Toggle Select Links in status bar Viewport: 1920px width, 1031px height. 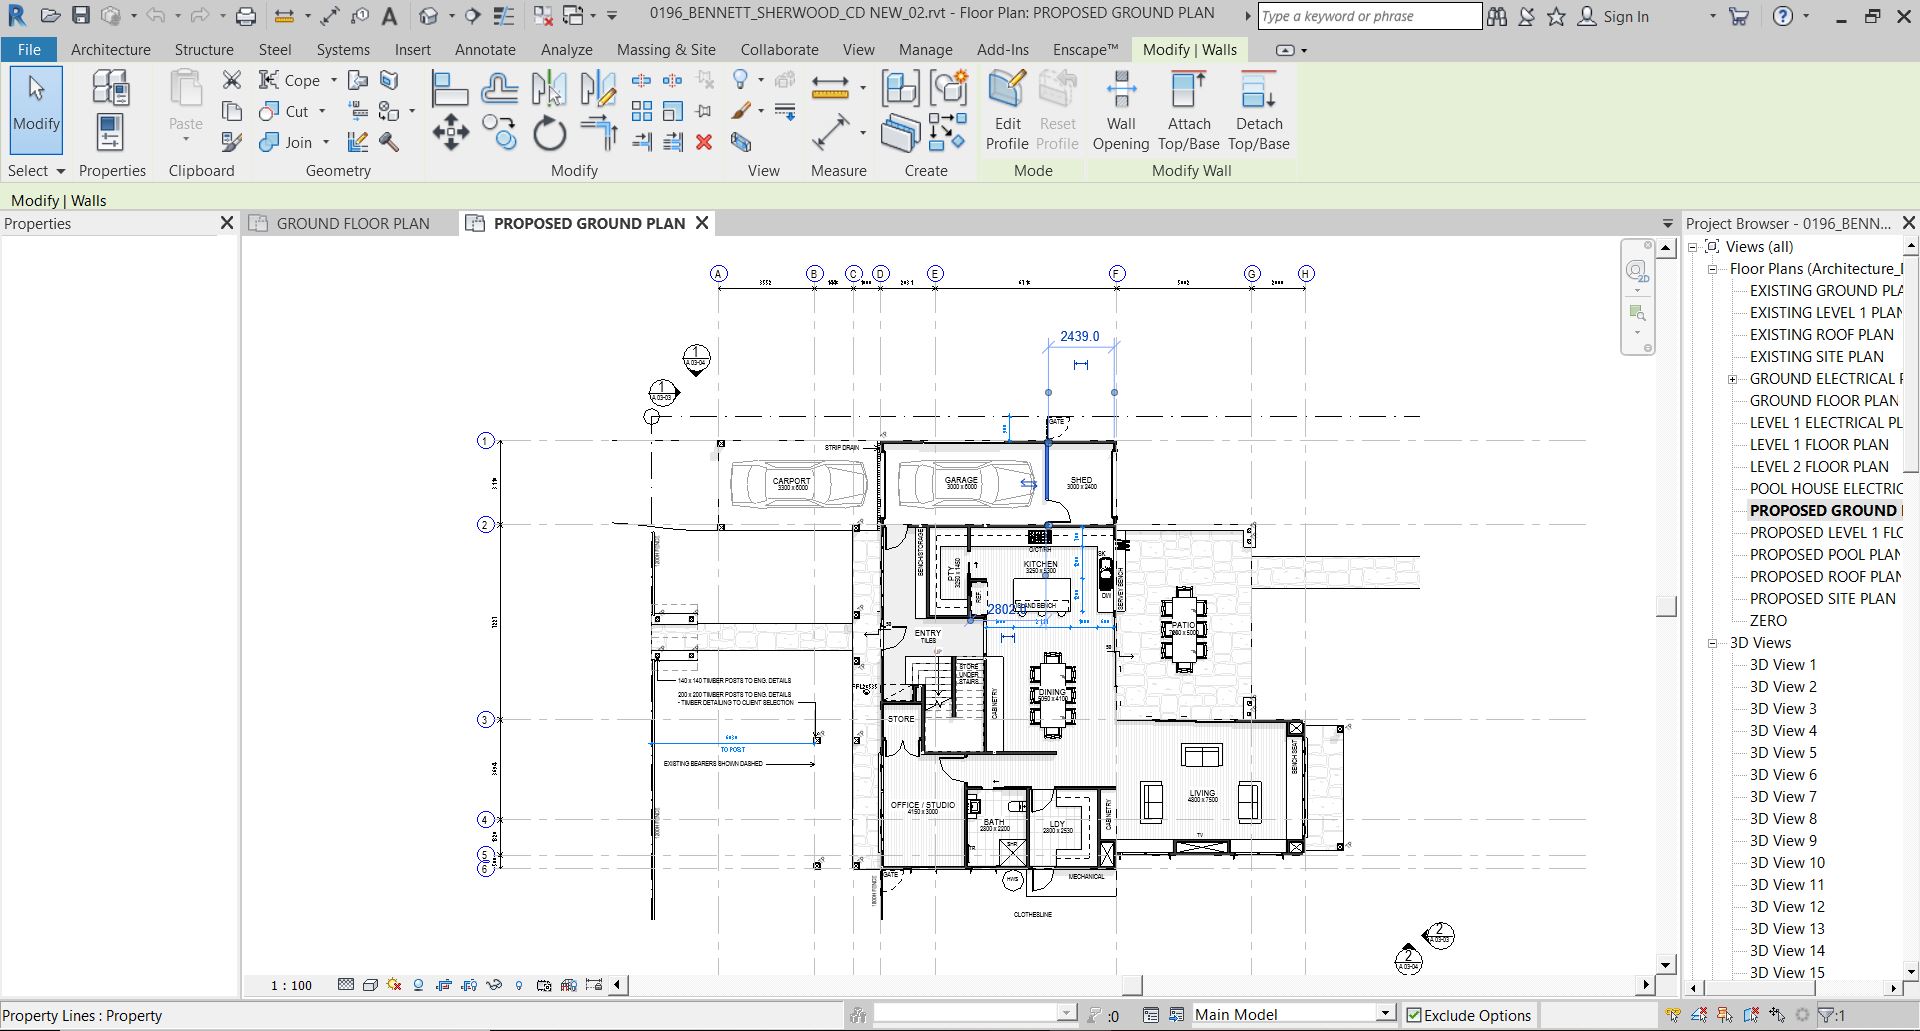point(1673,1015)
